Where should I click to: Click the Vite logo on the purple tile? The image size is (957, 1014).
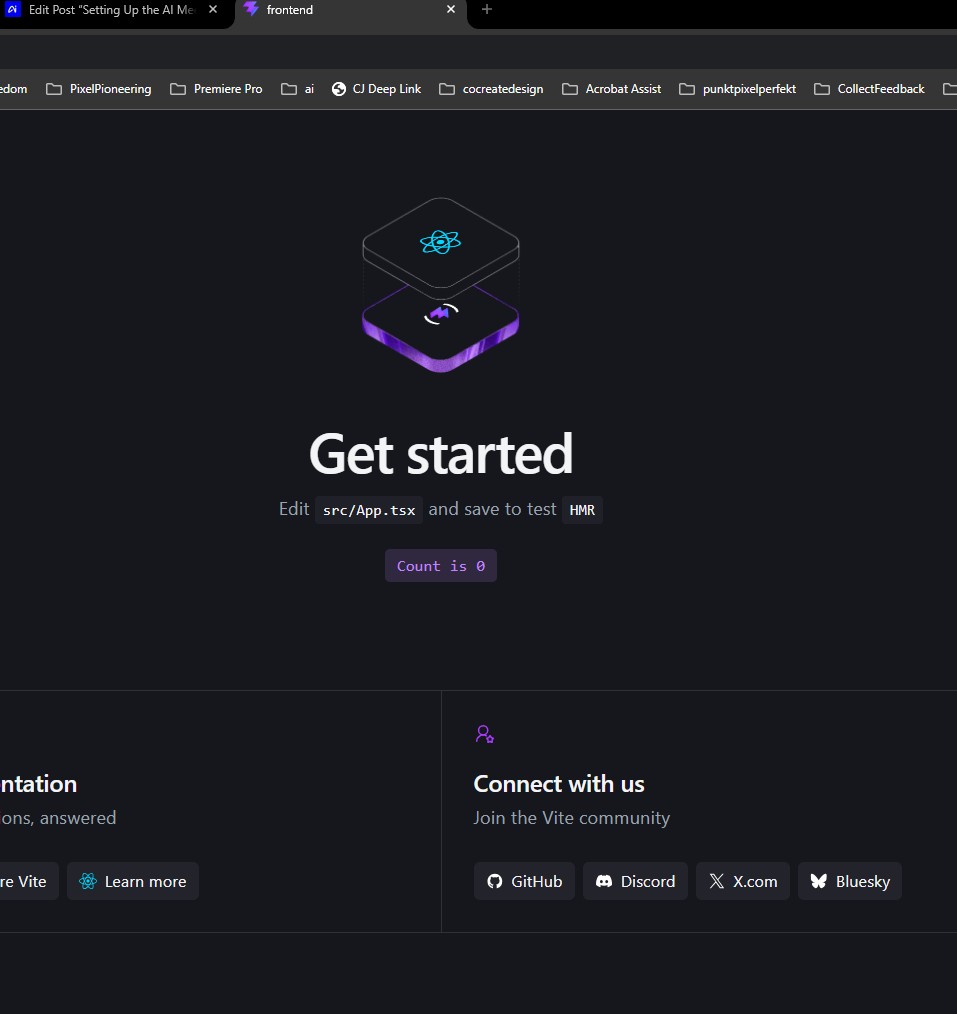tap(441, 314)
